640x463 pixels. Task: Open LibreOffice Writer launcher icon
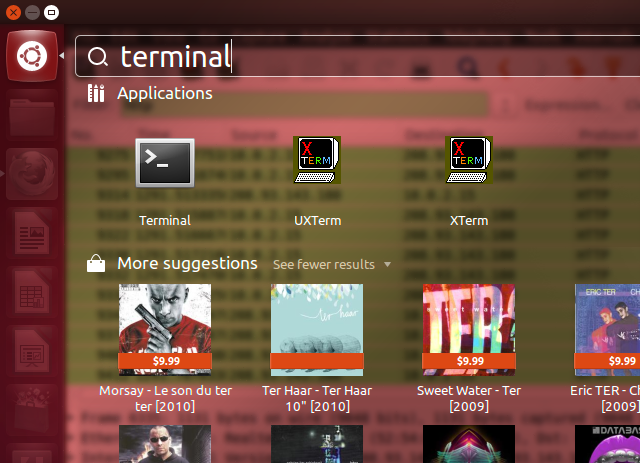[32, 233]
